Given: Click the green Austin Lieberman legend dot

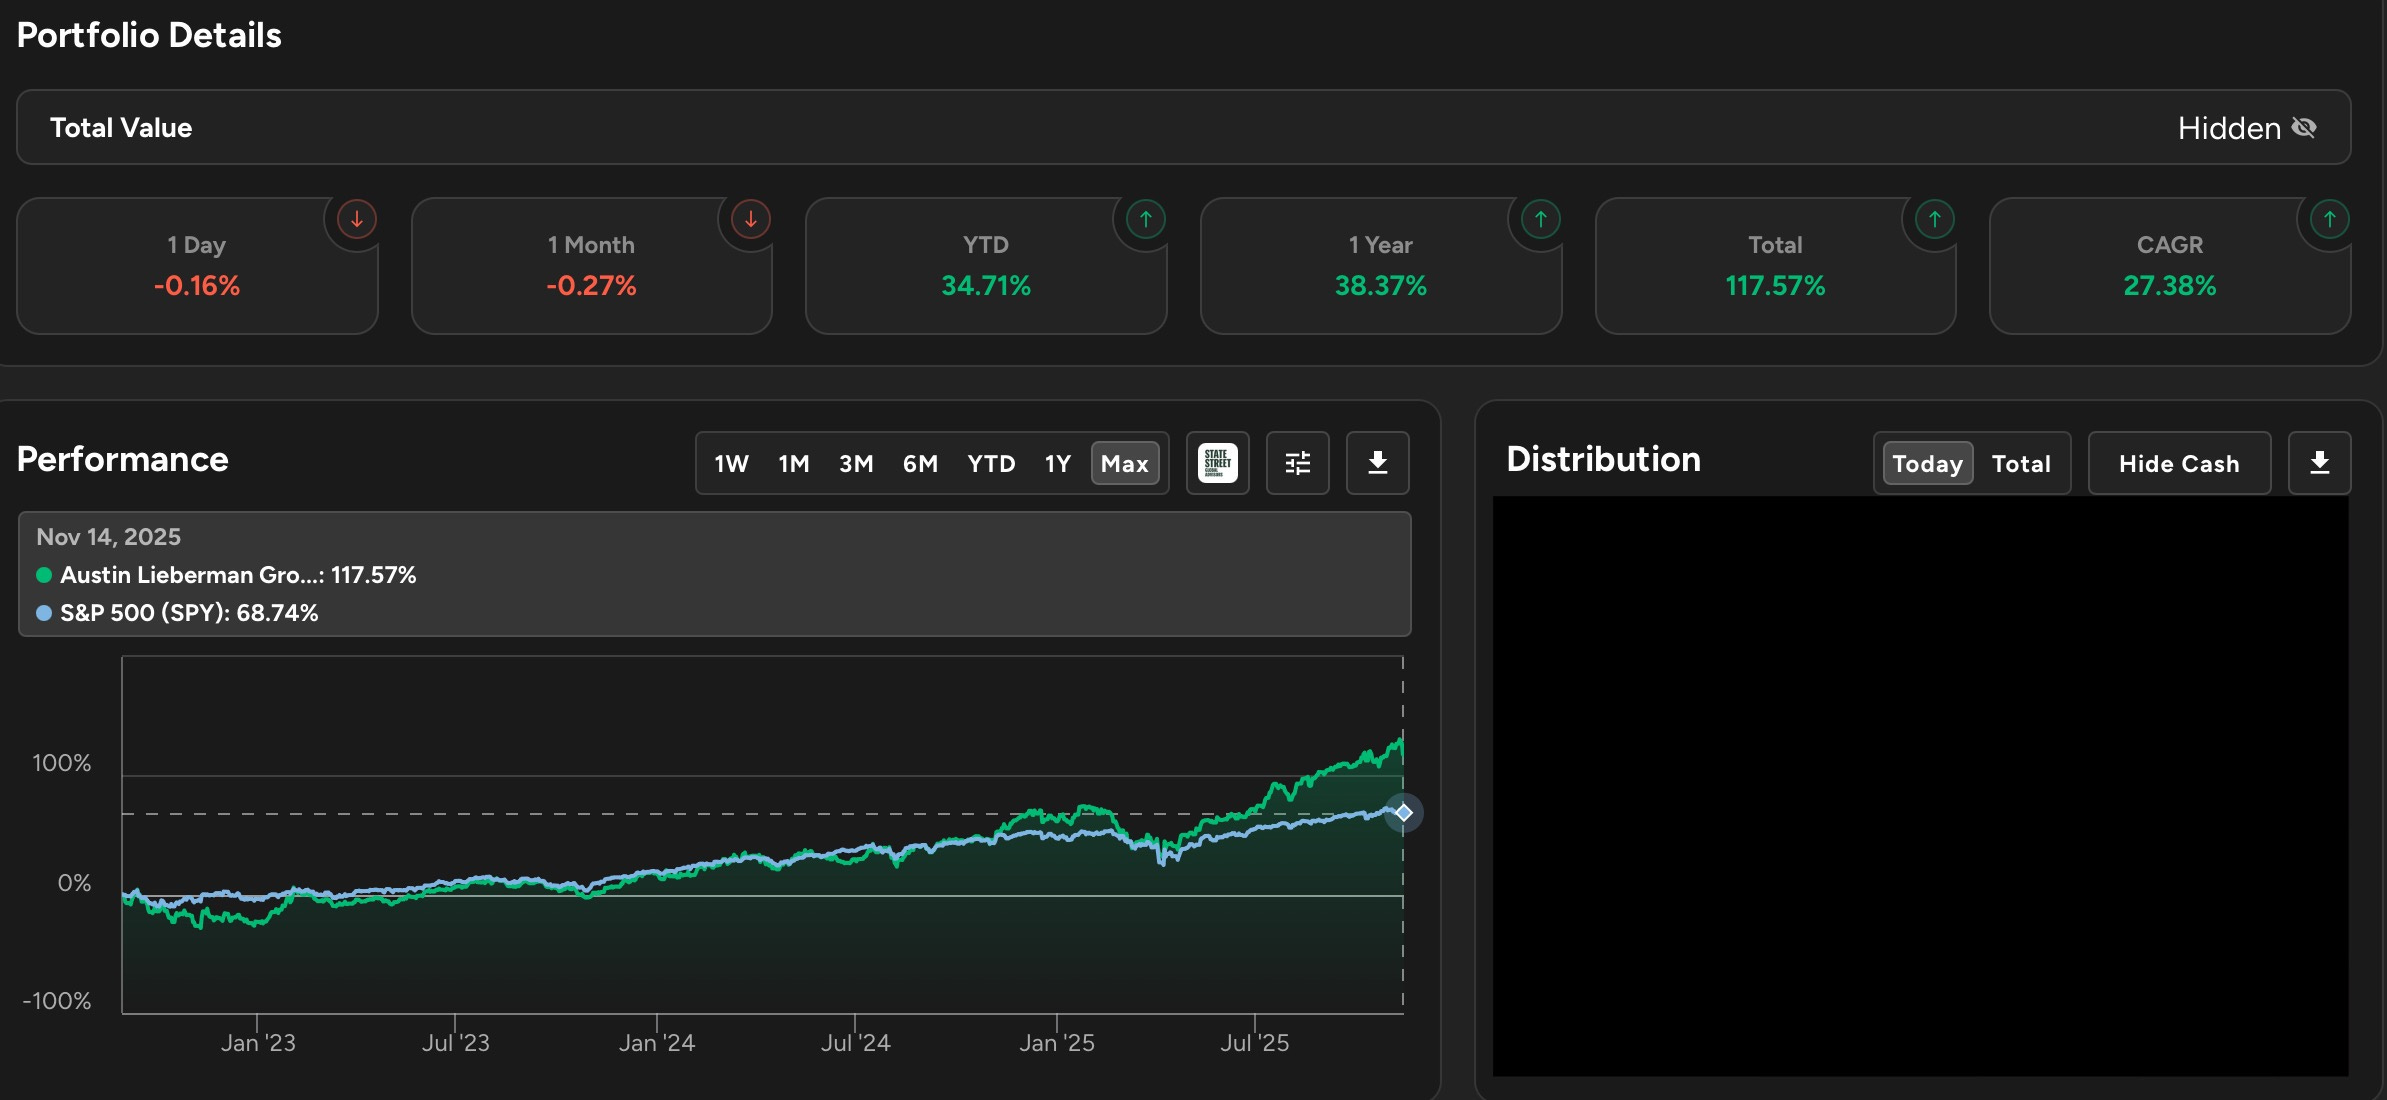Looking at the screenshot, I should tap(44, 575).
